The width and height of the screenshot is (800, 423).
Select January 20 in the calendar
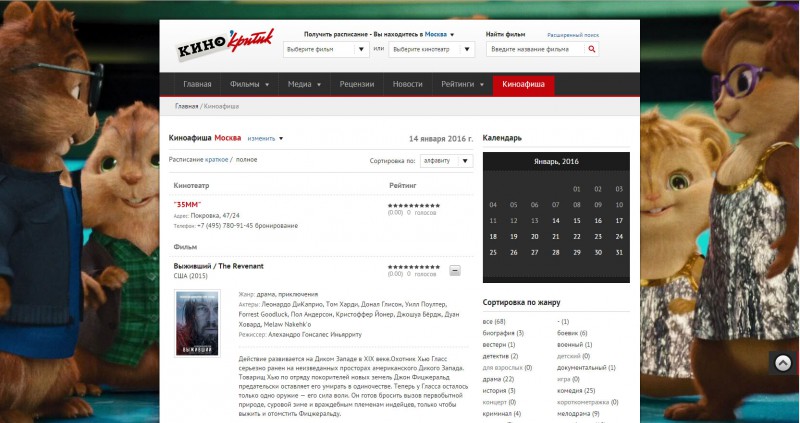click(534, 237)
